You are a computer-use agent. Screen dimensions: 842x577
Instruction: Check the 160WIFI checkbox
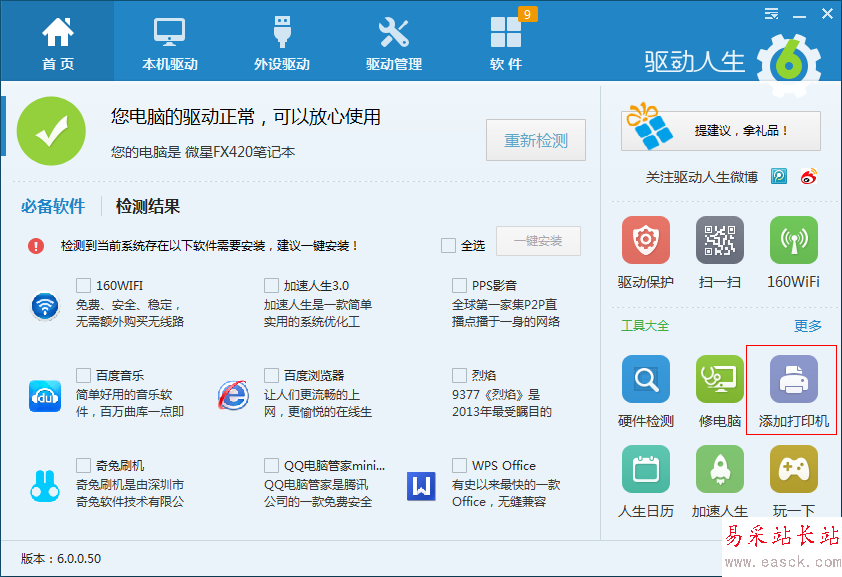tap(83, 285)
